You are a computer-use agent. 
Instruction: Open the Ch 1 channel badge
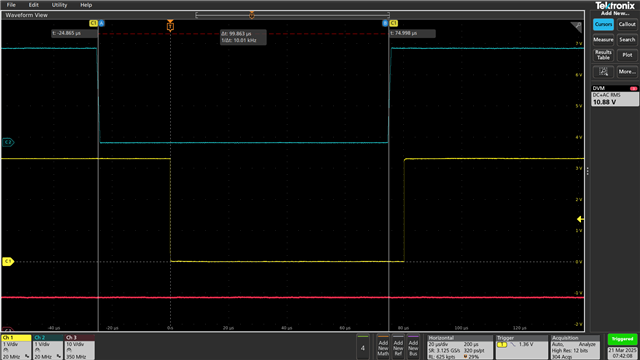(16, 347)
